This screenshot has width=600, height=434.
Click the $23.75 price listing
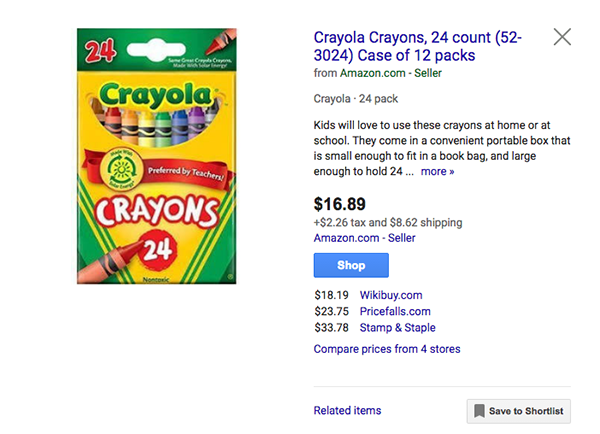[331, 311]
